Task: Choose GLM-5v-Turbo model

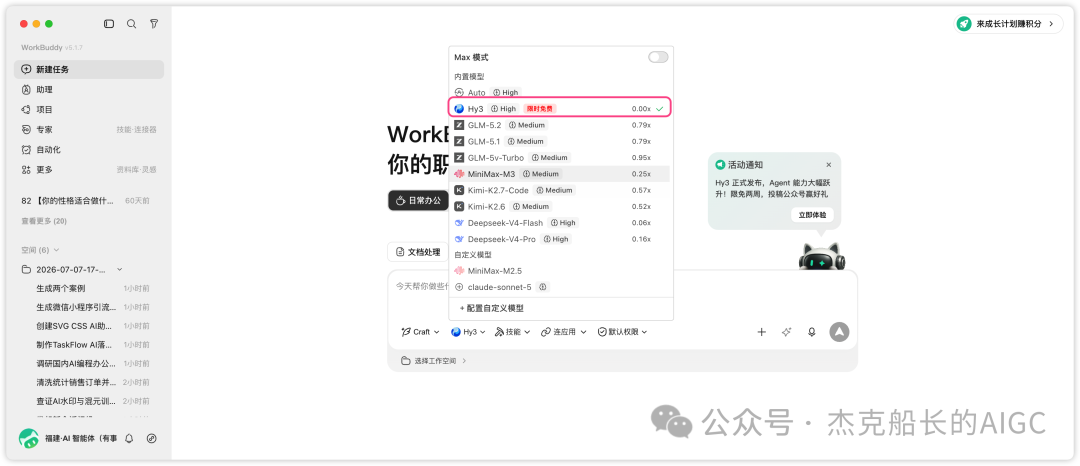Action: [x=561, y=158]
